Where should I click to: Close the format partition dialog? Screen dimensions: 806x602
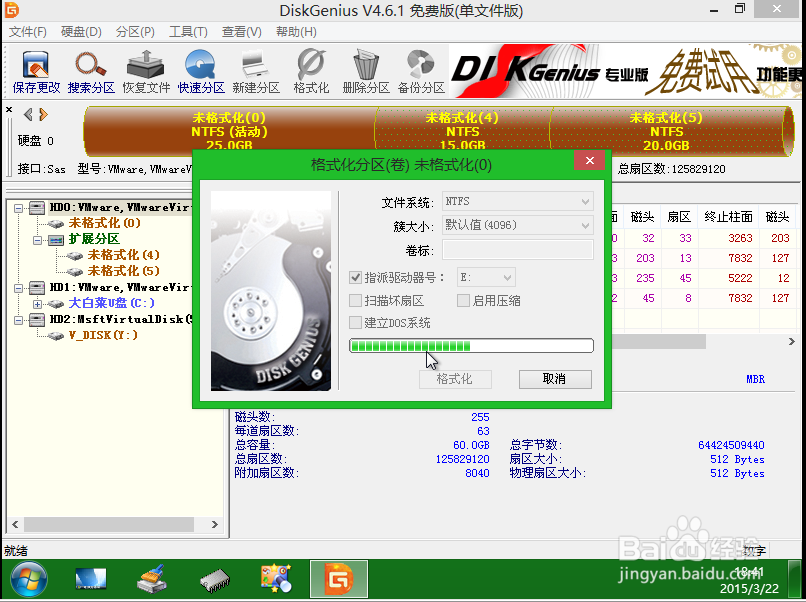pos(590,160)
